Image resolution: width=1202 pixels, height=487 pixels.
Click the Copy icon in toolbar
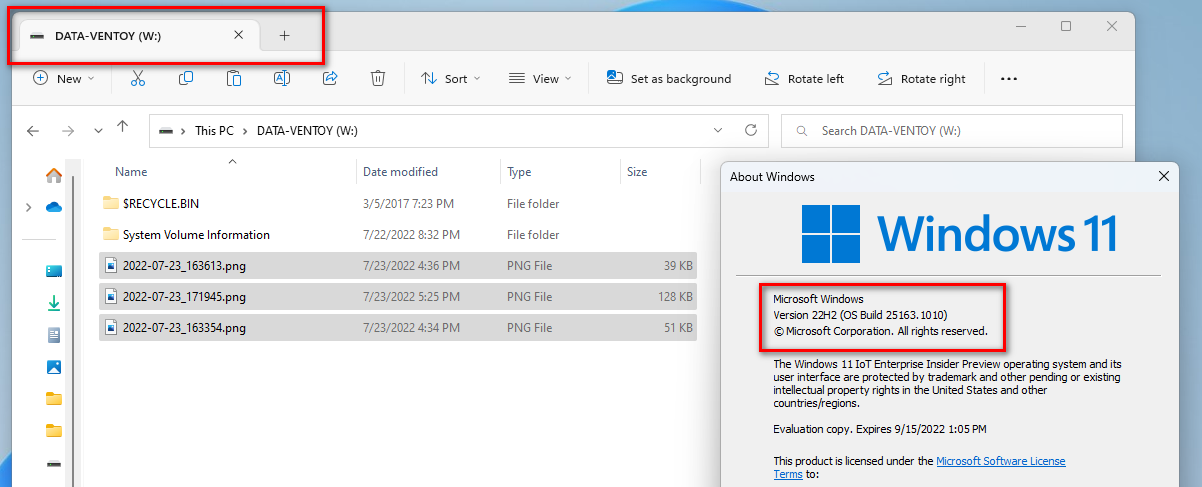coord(186,78)
